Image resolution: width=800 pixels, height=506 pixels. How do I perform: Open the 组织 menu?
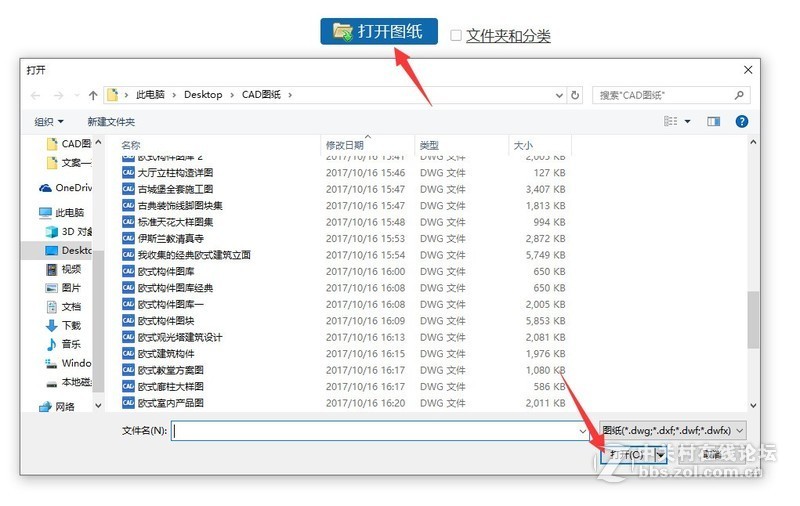(48, 122)
